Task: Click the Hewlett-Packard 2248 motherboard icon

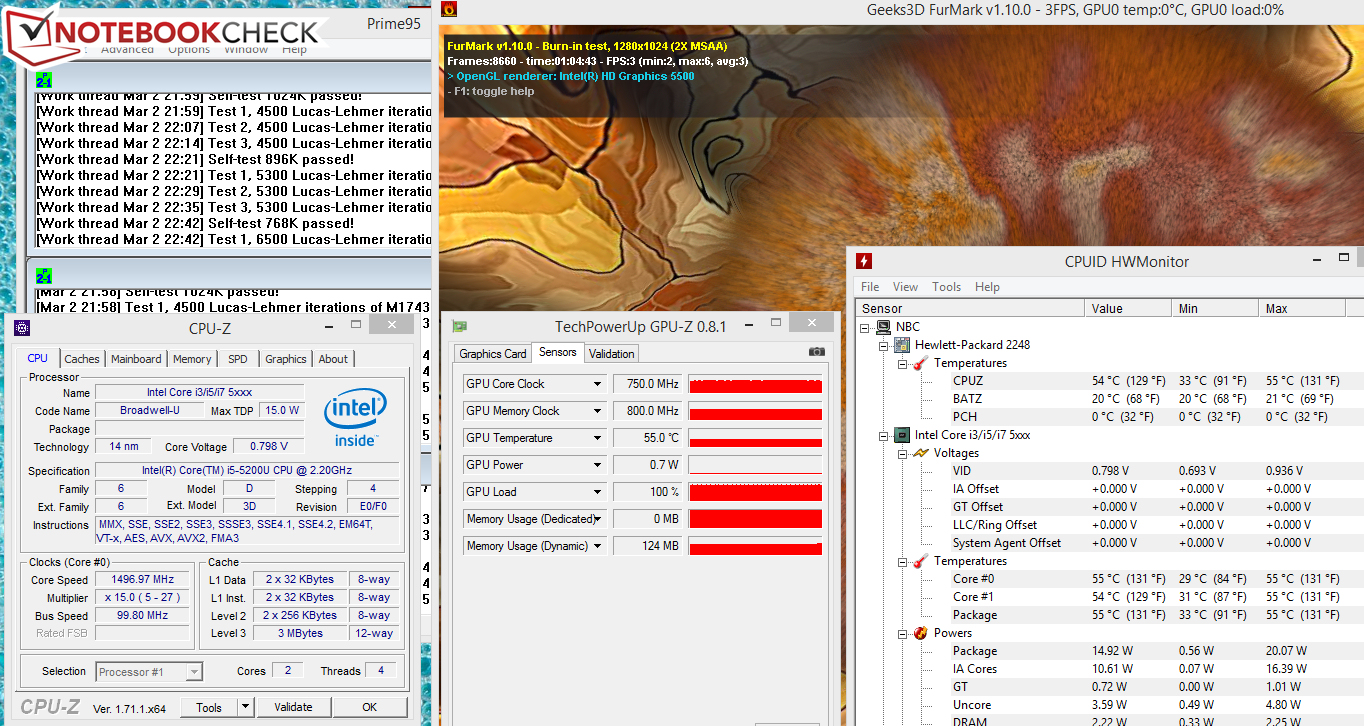Action: click(x=902, y=345)
